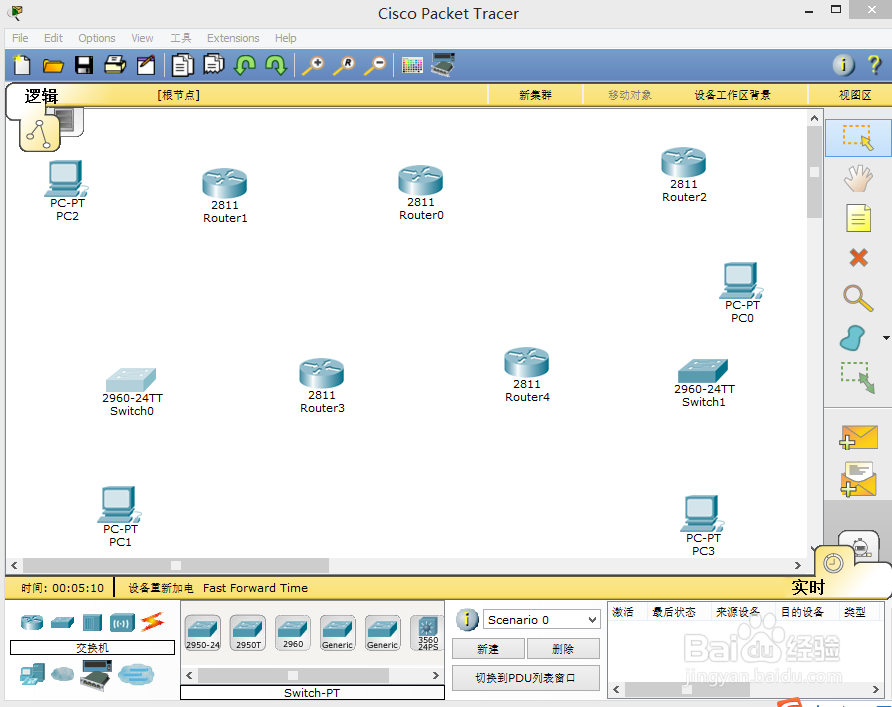The image size is (892, 707).
Task: Select the Hubs device category icon
Action: coord(92,622)
